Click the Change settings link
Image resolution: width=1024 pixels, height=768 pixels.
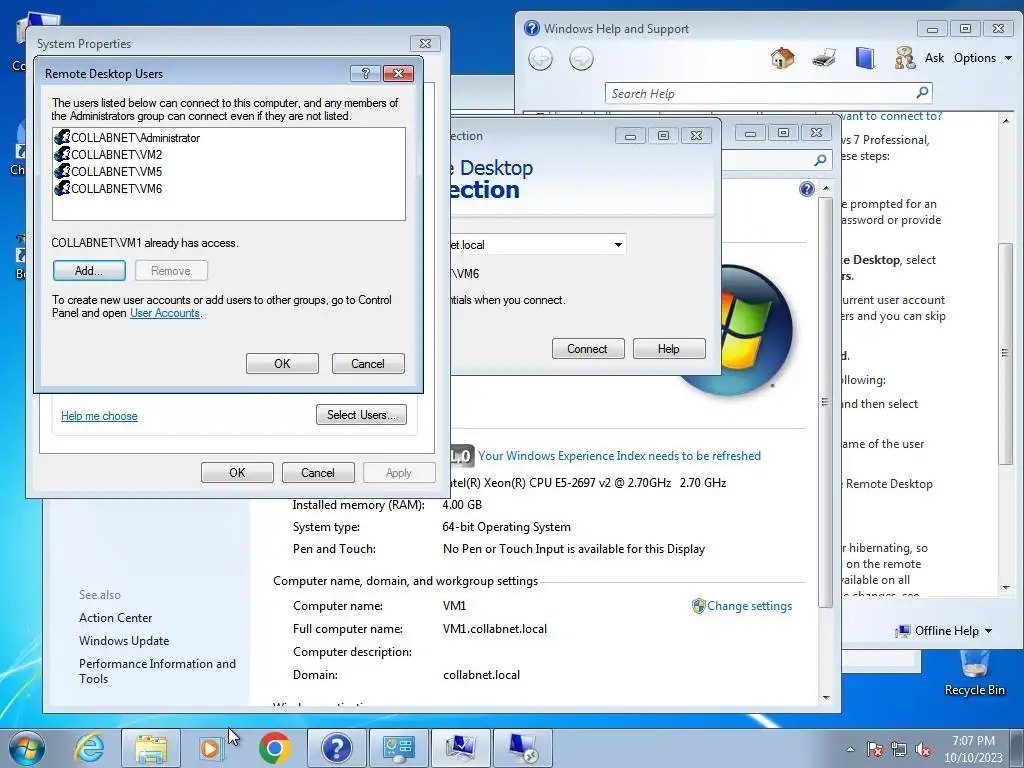coord(749,606)
